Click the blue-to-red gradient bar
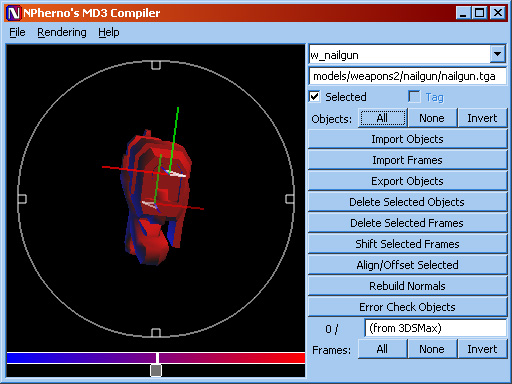This screenshot has width=512, height=384. (x=156, y=358)
